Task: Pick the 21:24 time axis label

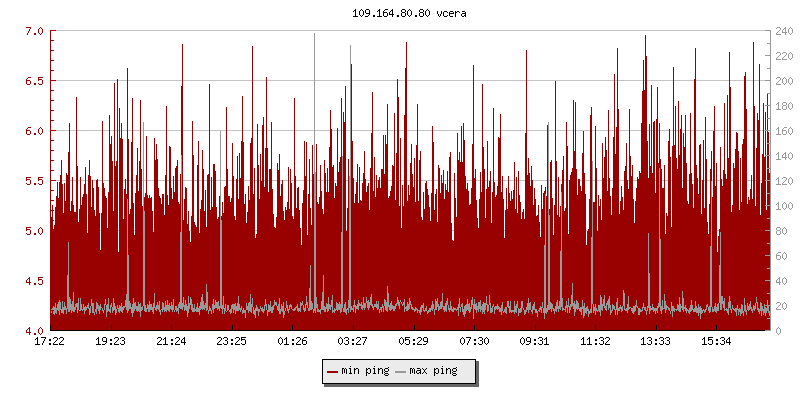Action: click(x=171, y=342)
